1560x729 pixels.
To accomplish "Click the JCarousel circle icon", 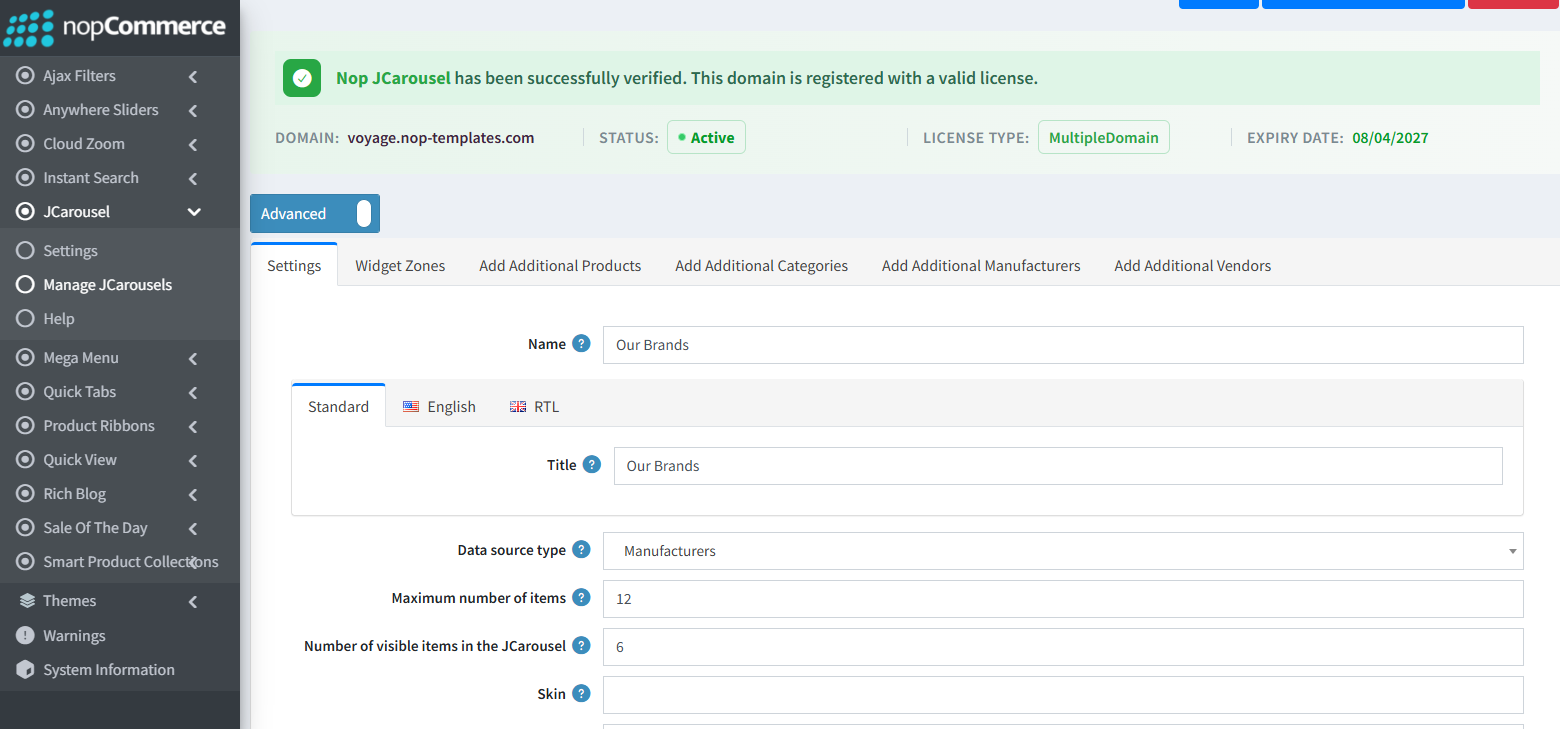I will pyautogui.click(x=26, y=212).
